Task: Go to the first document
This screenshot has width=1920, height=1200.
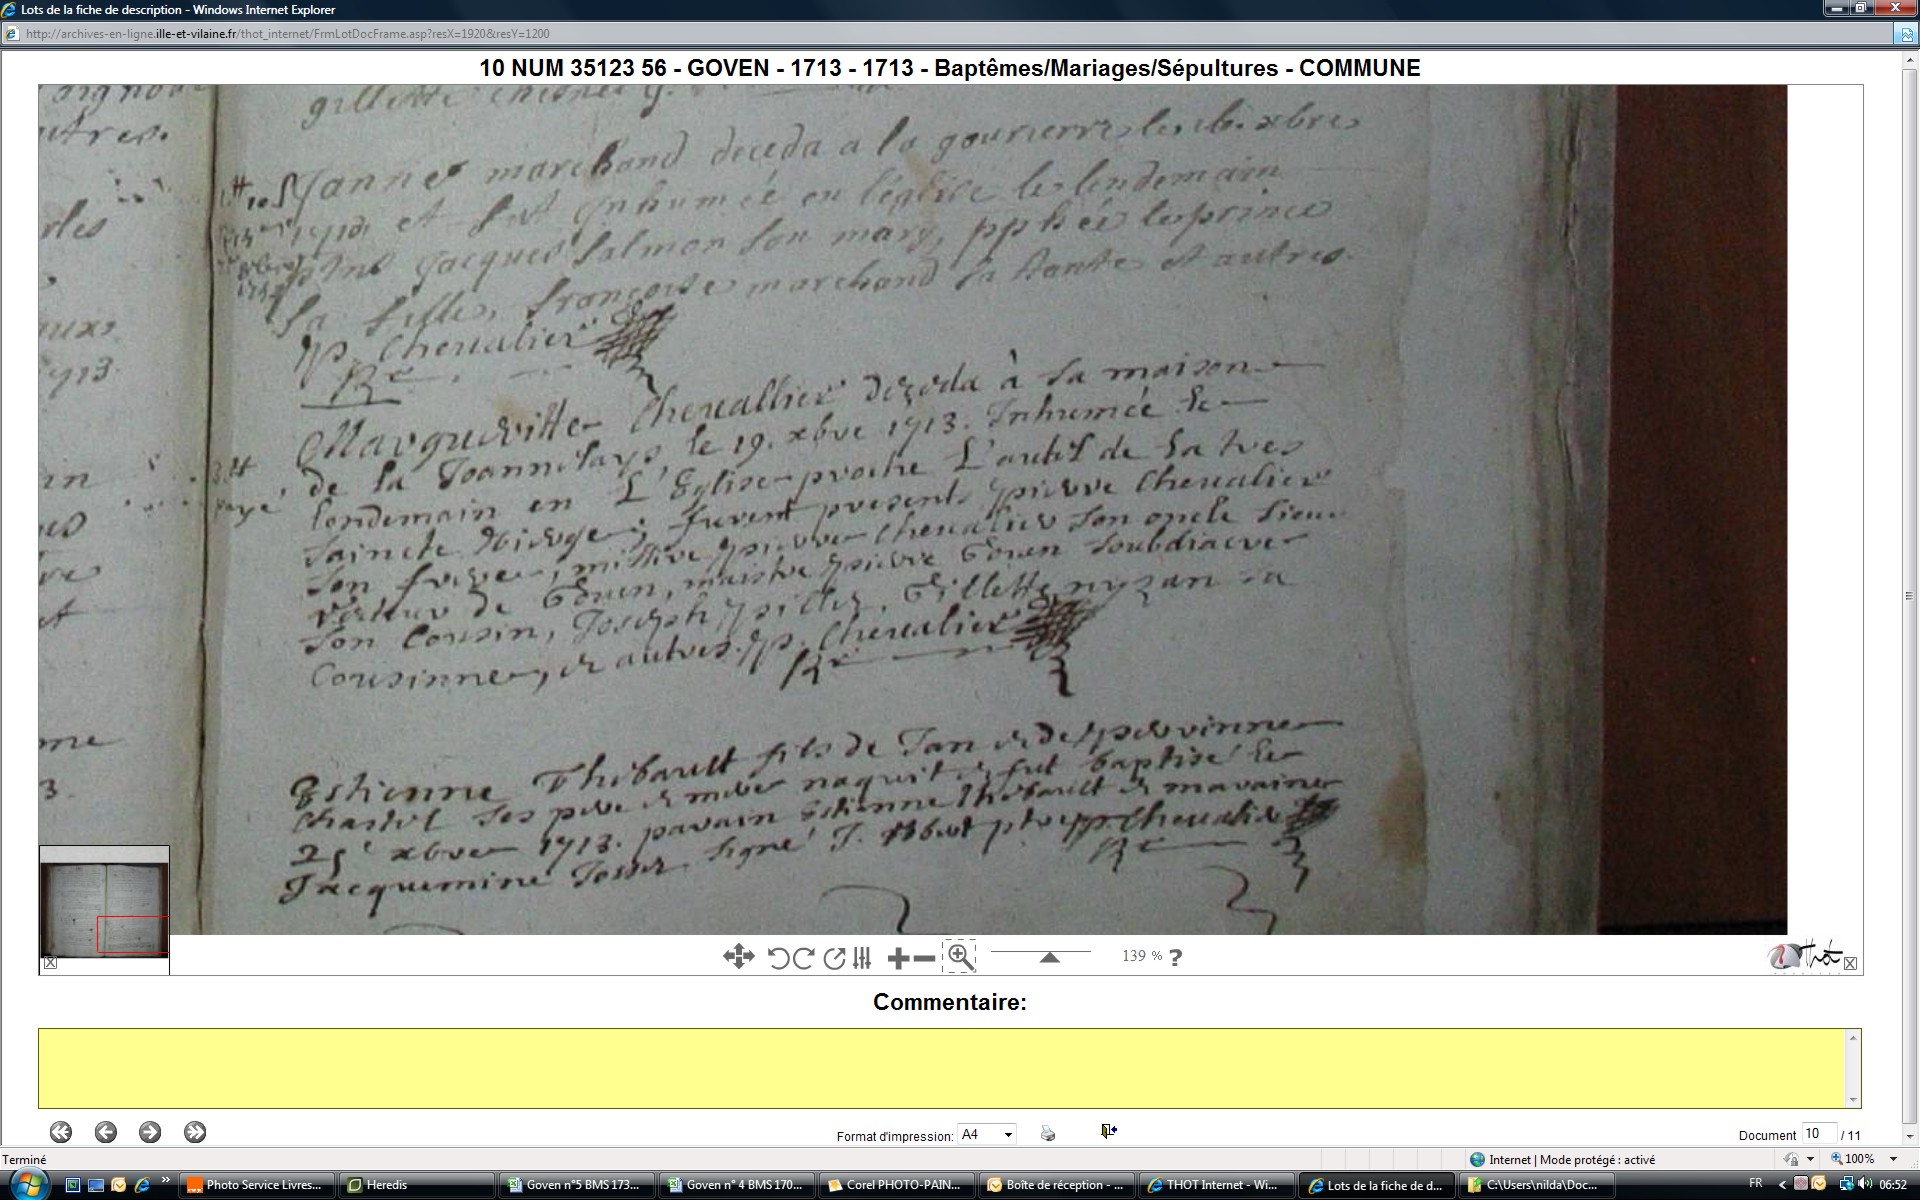Action: [61, 1132]
